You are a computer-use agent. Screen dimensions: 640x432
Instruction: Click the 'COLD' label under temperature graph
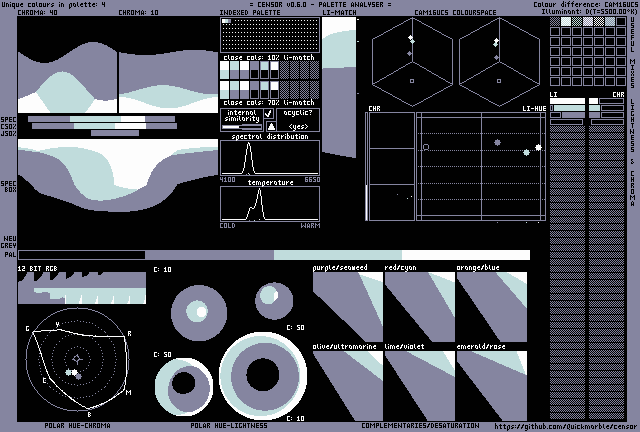click(227, 225)
